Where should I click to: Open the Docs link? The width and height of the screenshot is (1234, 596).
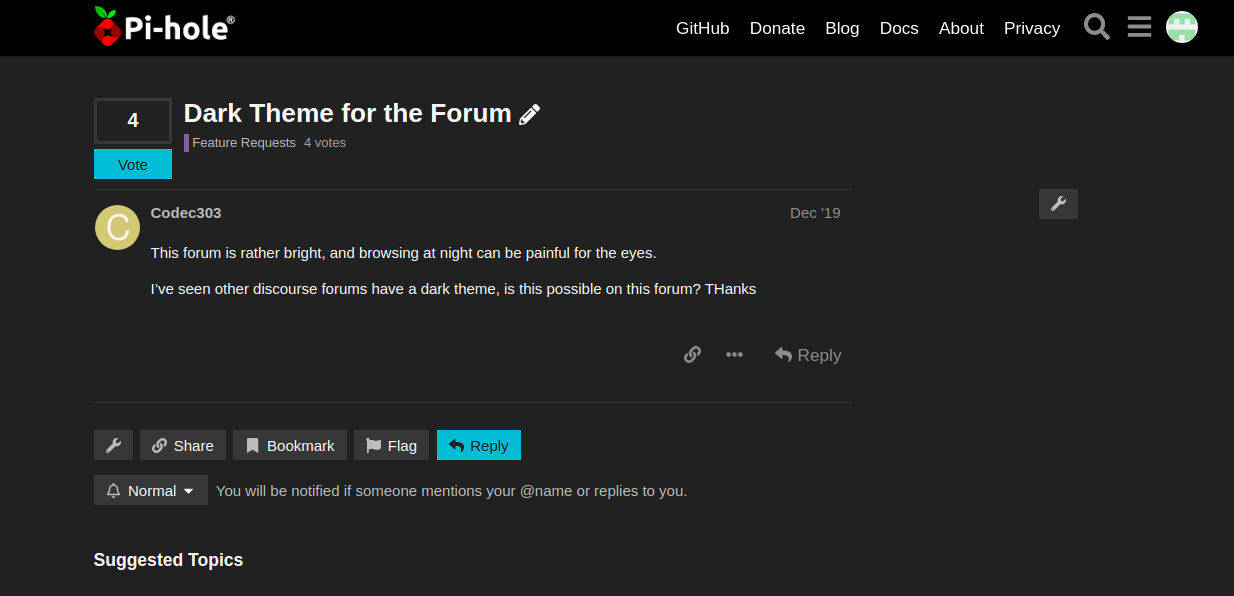(x=899, y=28)
